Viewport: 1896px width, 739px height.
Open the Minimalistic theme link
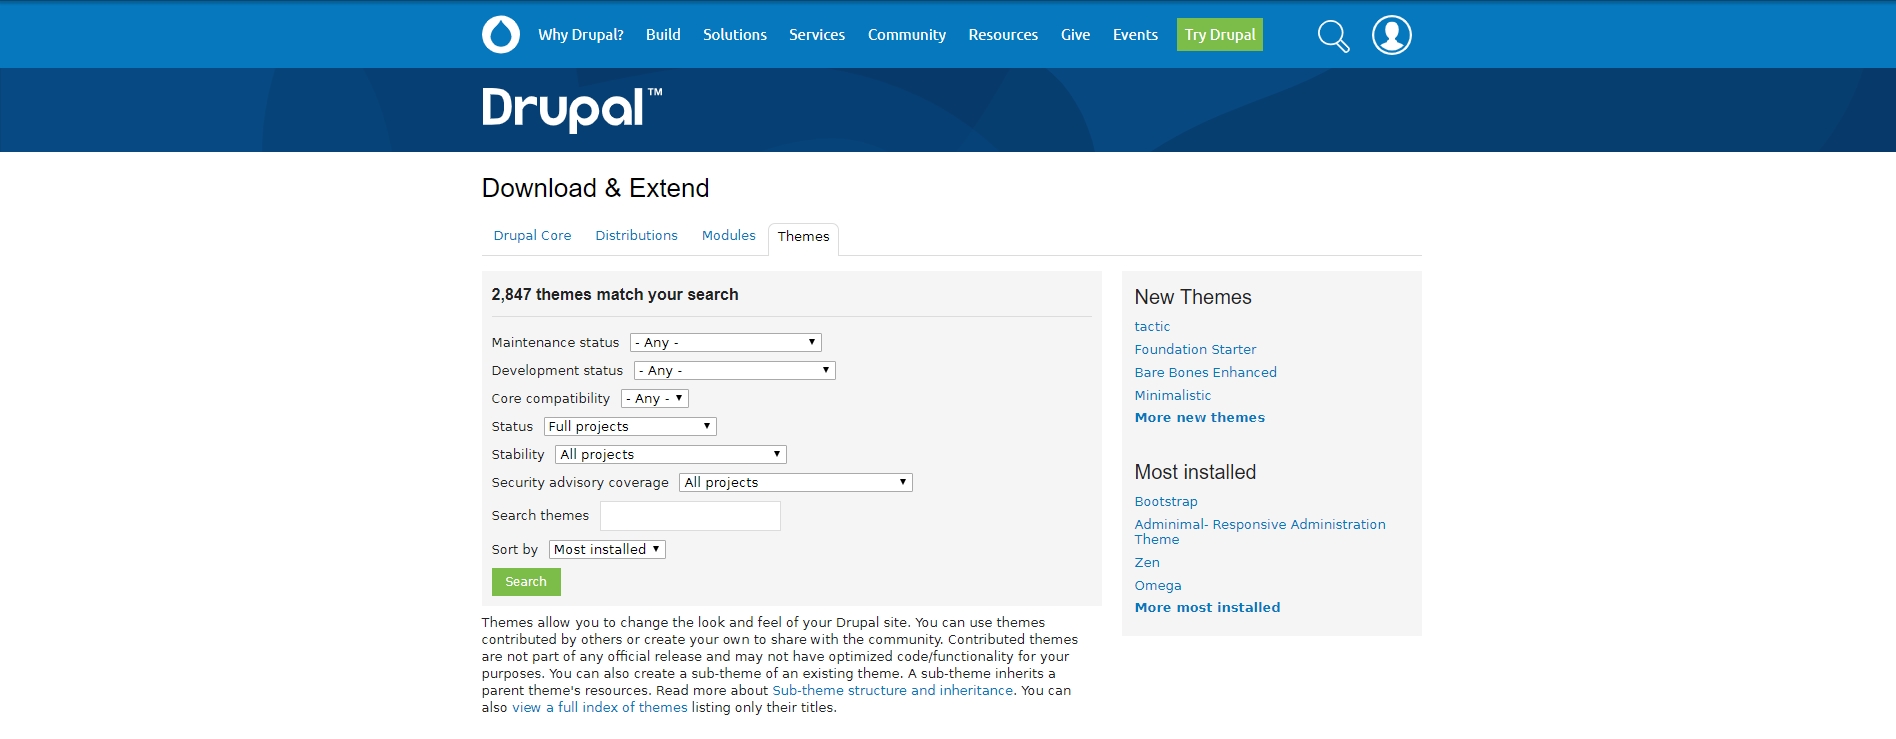[1172, 396]
